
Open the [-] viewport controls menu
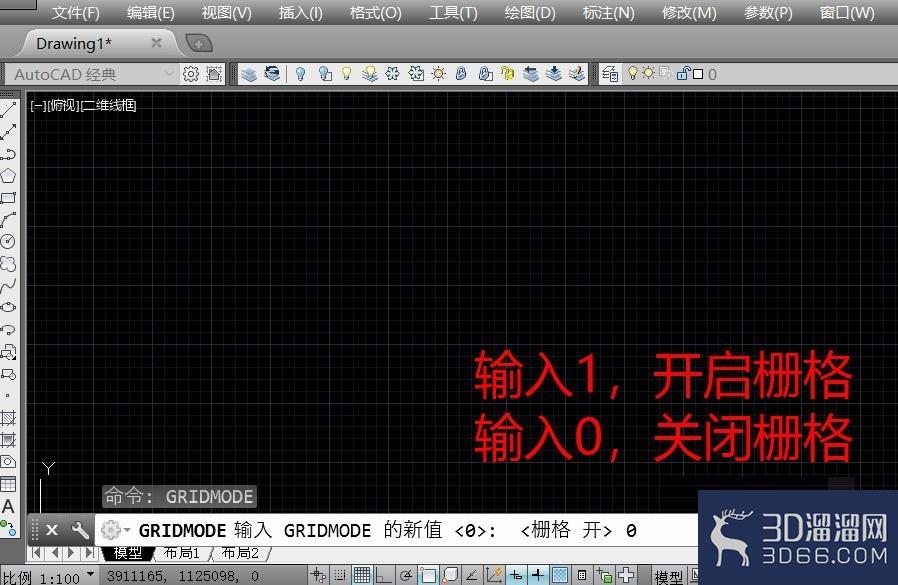tap(38, 105)
